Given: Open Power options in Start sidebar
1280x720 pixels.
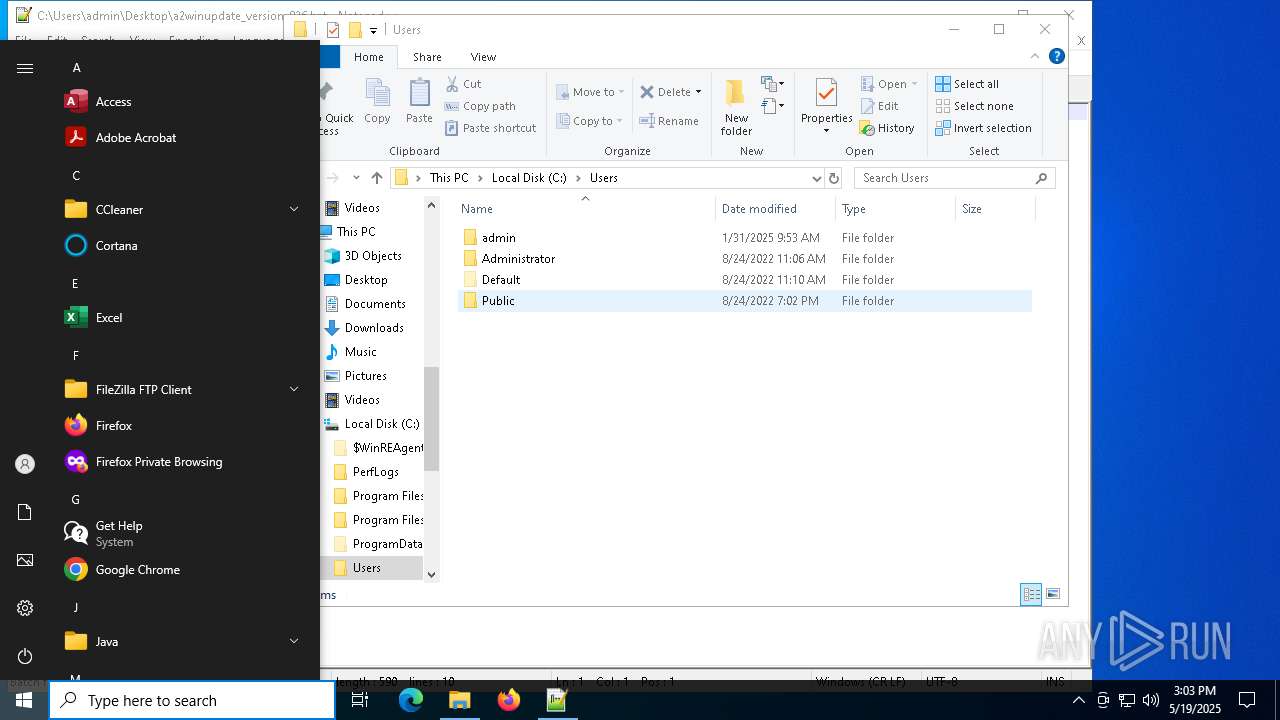Looking at the screenshot, I should (25, 656).
